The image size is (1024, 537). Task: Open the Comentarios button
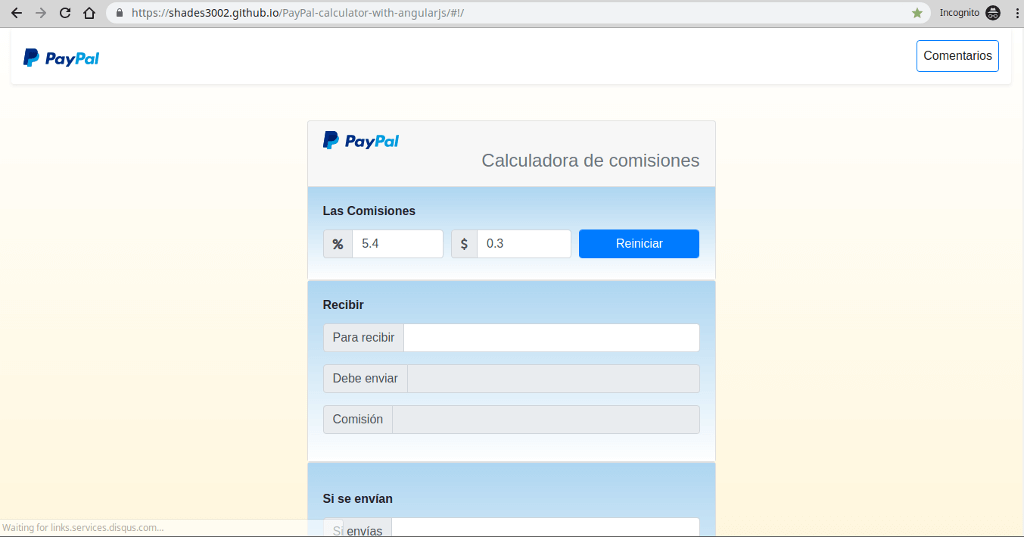point(957,56)
